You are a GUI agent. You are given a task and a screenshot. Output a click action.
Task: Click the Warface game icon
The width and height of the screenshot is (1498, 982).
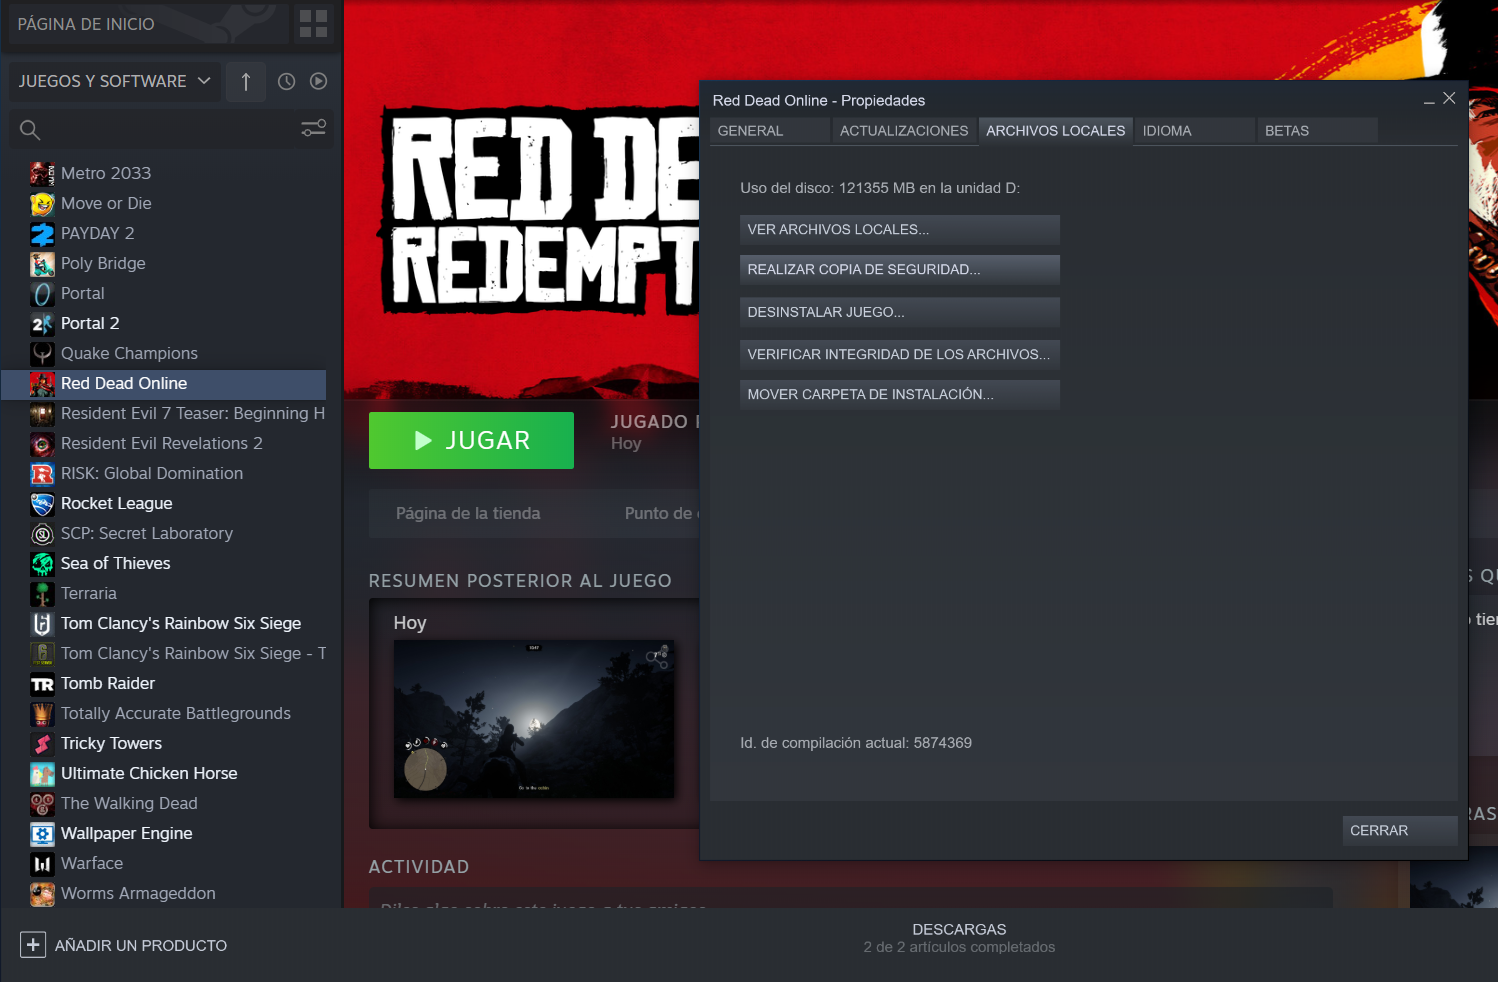point(42,864)
